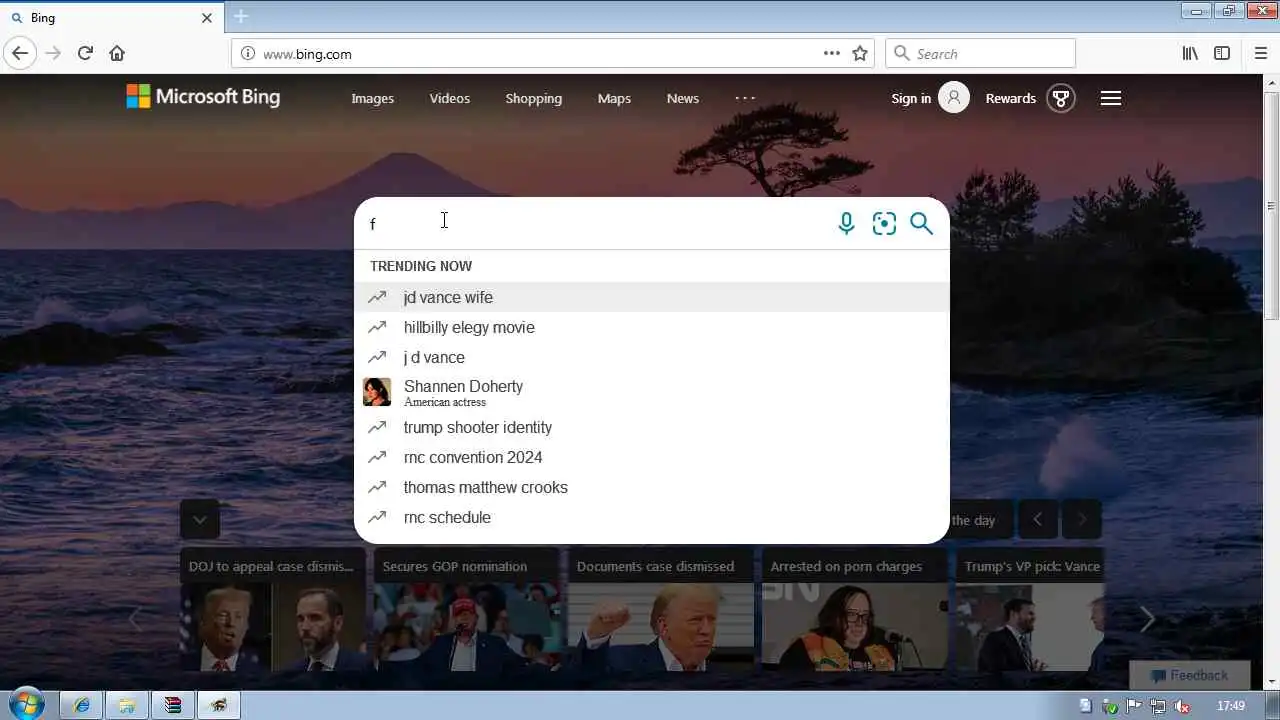Open page actions three-dot menu
The height and width of the screenshot is (720, 1280).
click(831, 53)
